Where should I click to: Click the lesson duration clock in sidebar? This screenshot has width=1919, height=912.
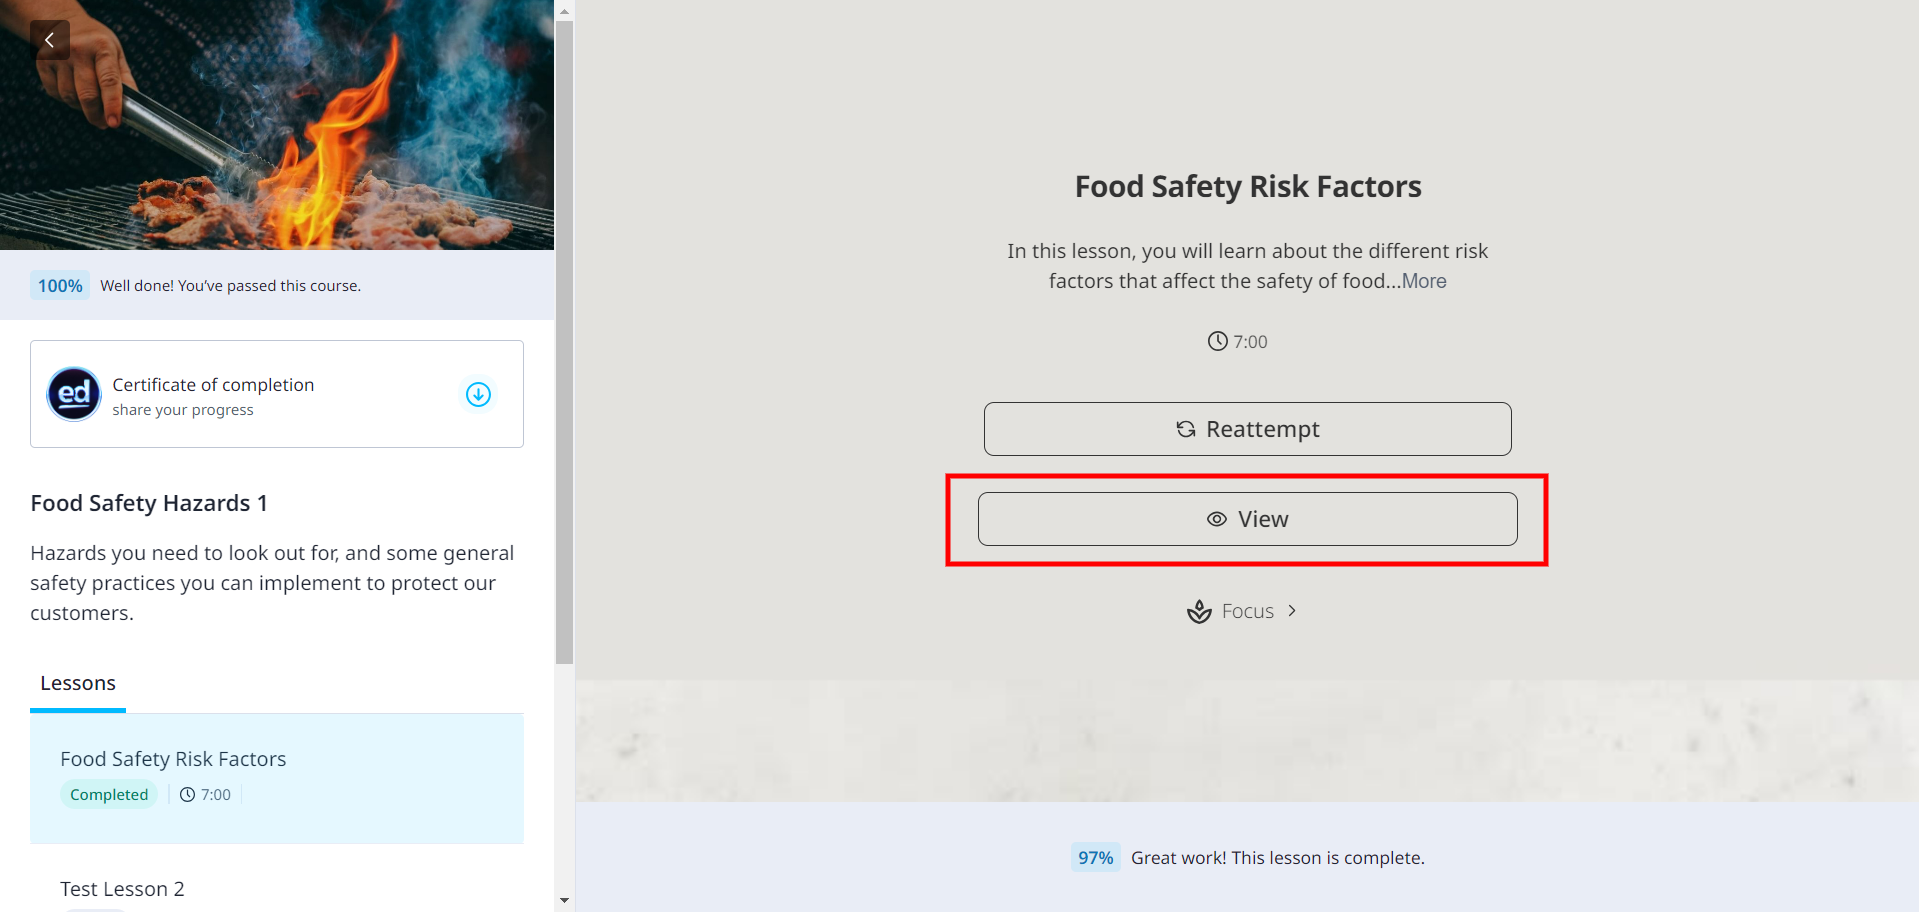coord(188,795)
